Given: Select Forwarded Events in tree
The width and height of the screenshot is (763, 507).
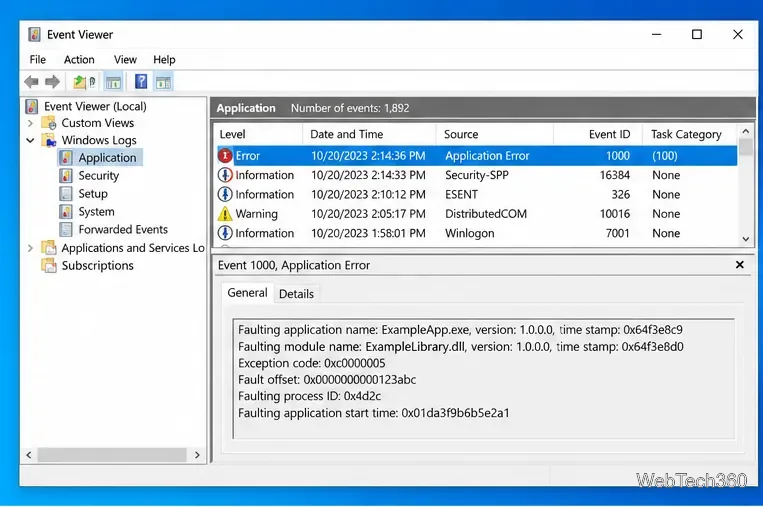Looking at the screenshot, I should coord(123,229).
